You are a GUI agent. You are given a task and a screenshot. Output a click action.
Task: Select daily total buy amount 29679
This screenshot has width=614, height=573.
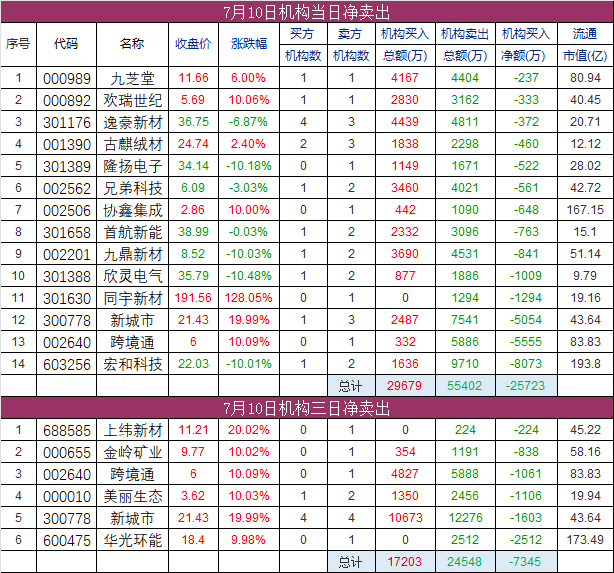[x=405, y=386]
